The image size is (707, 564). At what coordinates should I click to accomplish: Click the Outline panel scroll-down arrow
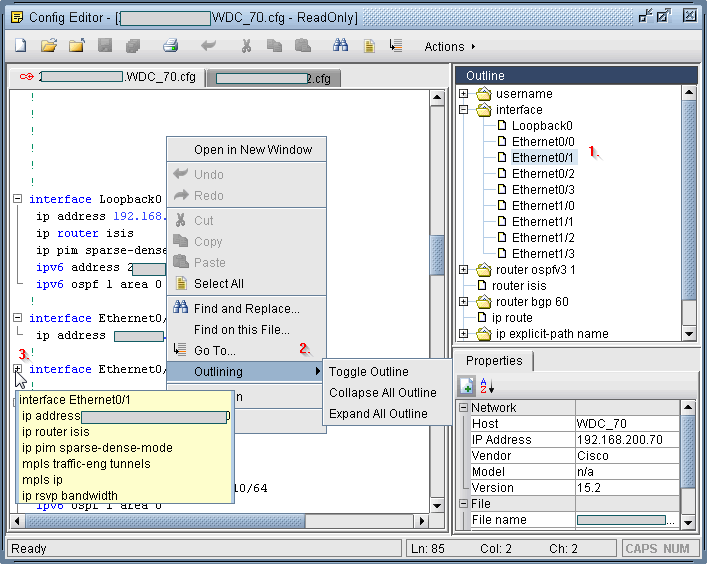(x=689, y=333)
